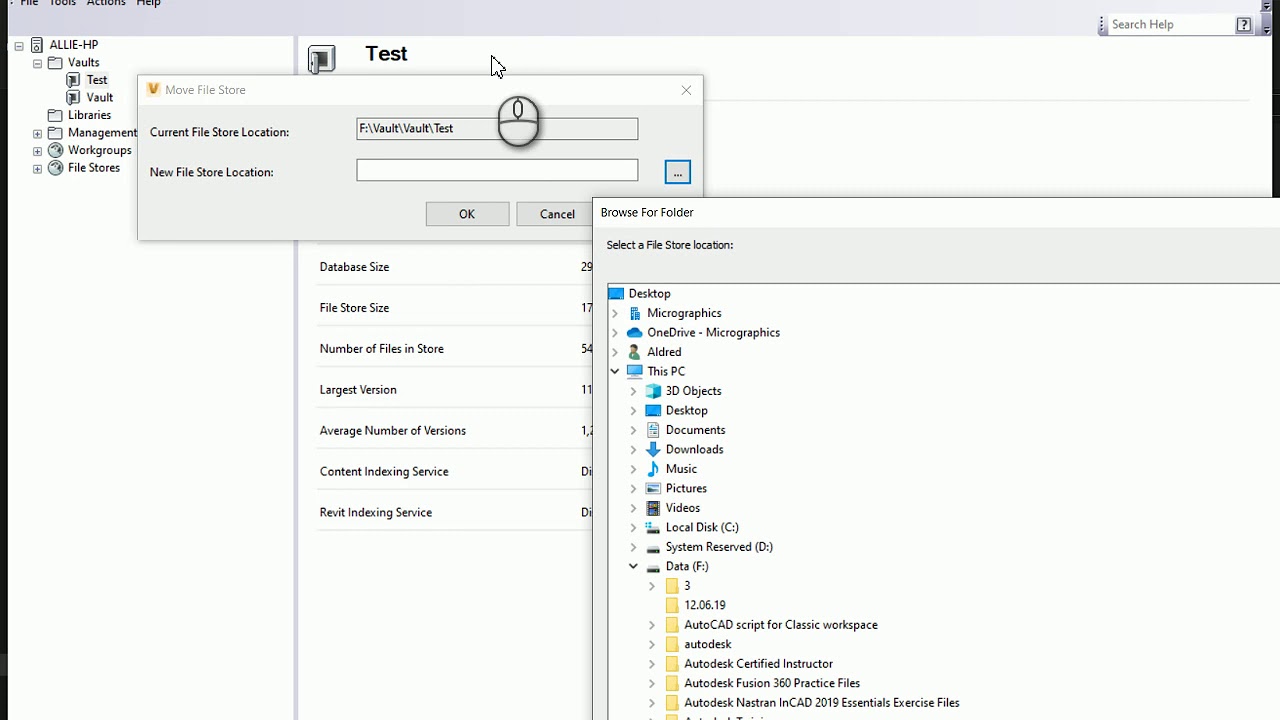Click the This PC computer icon
Image resolution: width=1280 pixels, height=720 pixels.
point(634,371)
